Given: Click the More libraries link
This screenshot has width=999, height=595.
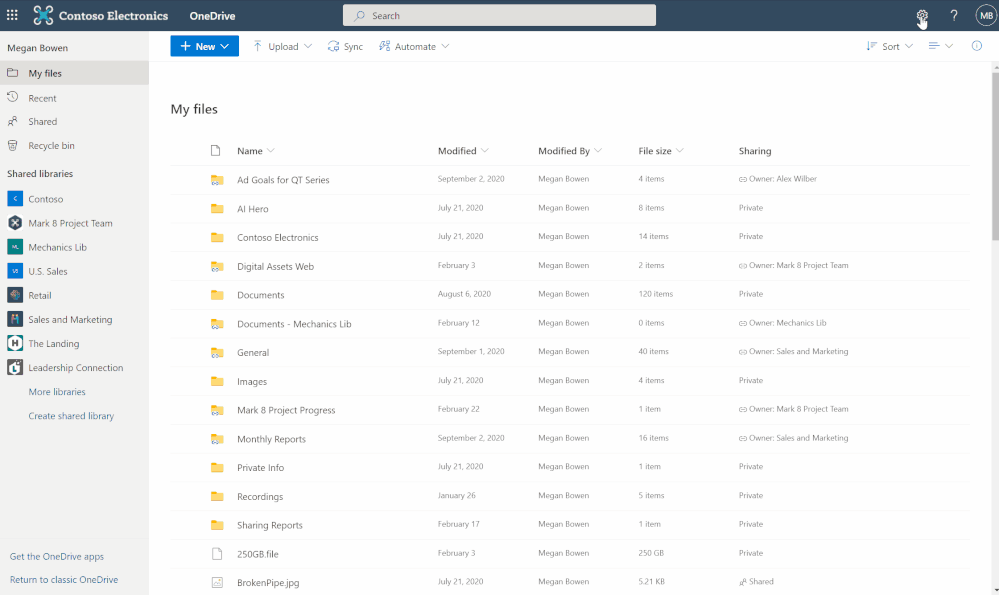Looking at the screenshot, I should [57, 392].
